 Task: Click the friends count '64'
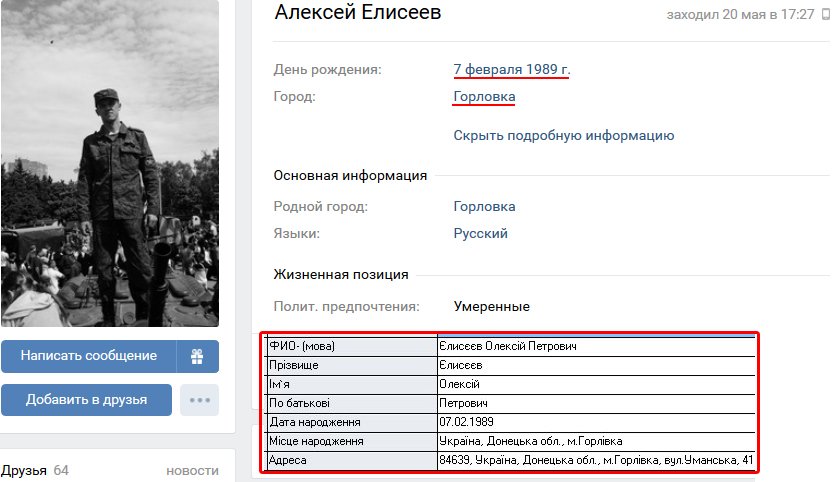61,471
